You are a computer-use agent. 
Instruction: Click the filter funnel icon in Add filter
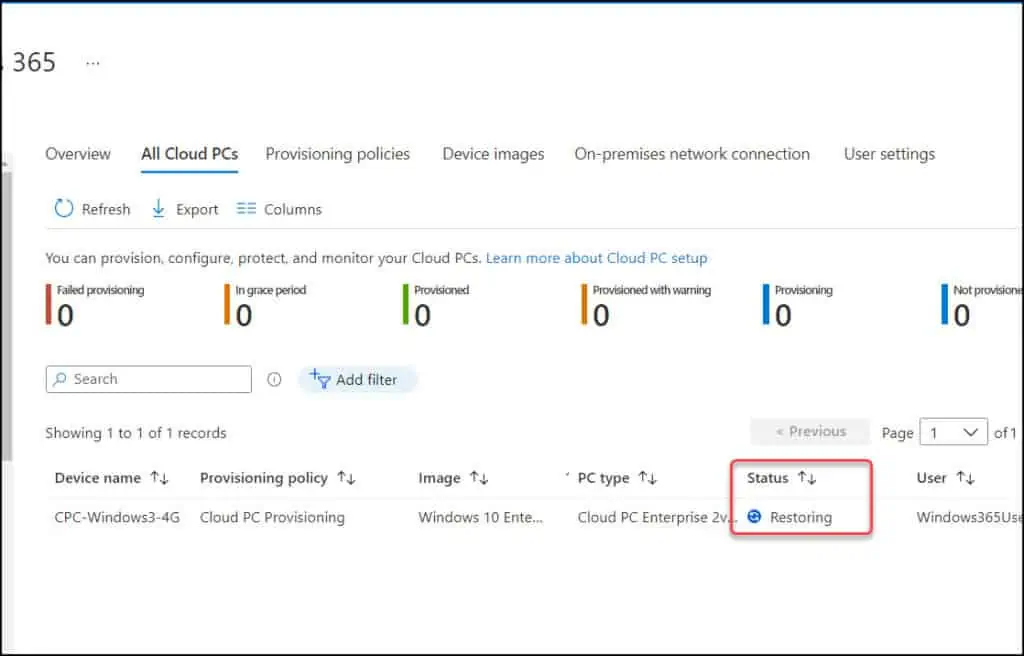(x=319, y=378)
